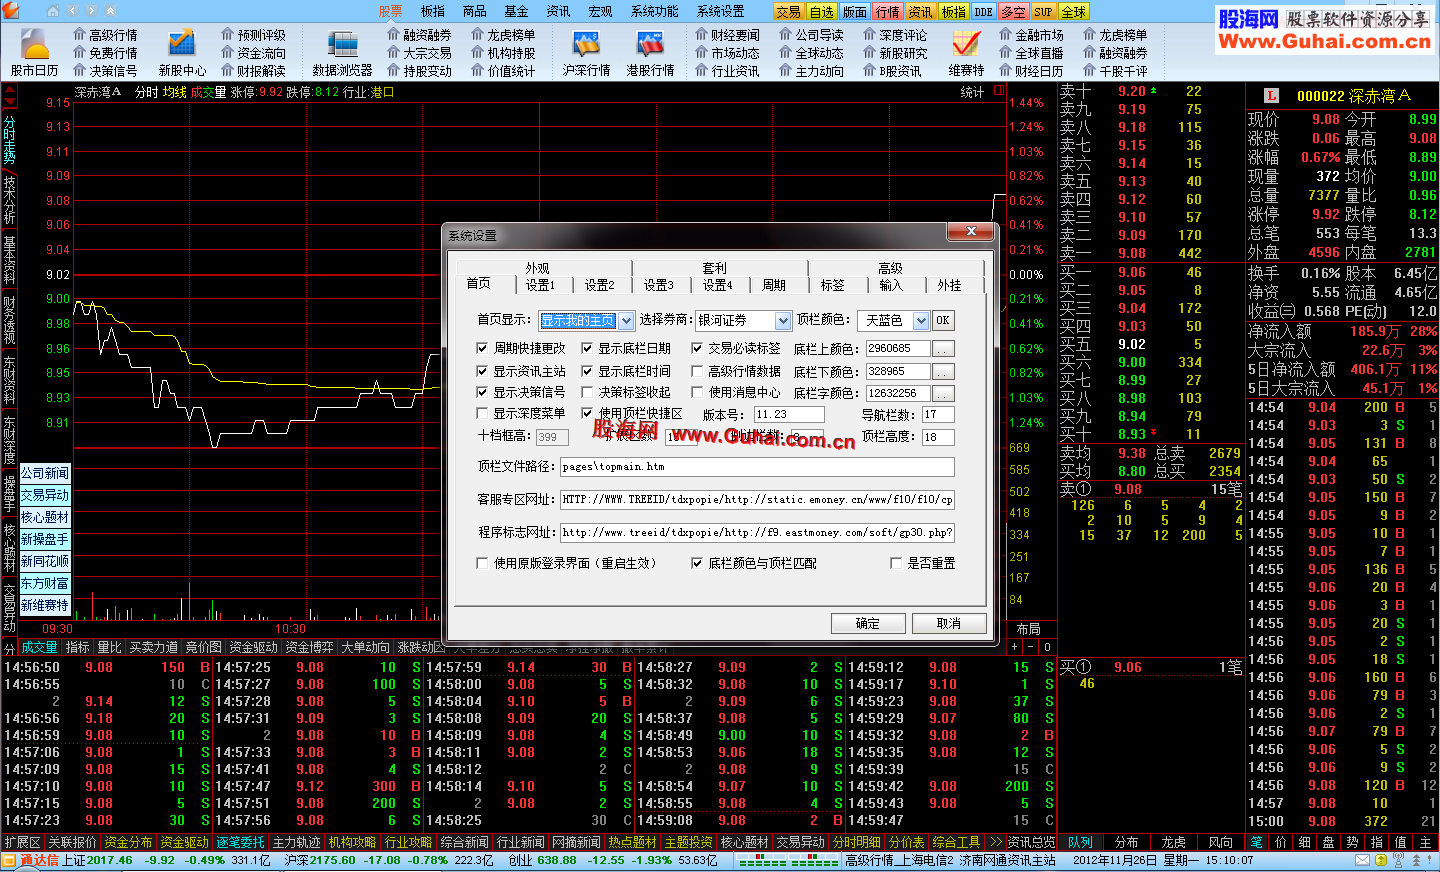
Task: Open 深度评论 in-depth commentary shortcut
Action: pos(895,35)
